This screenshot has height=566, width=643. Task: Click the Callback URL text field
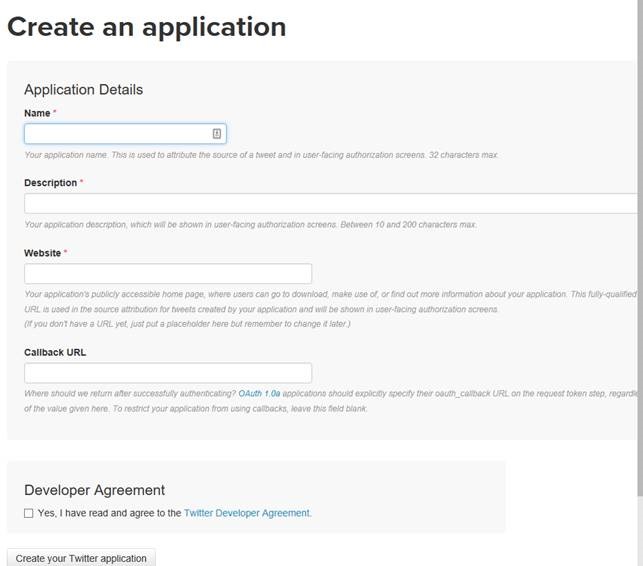[x=168, y=373]
